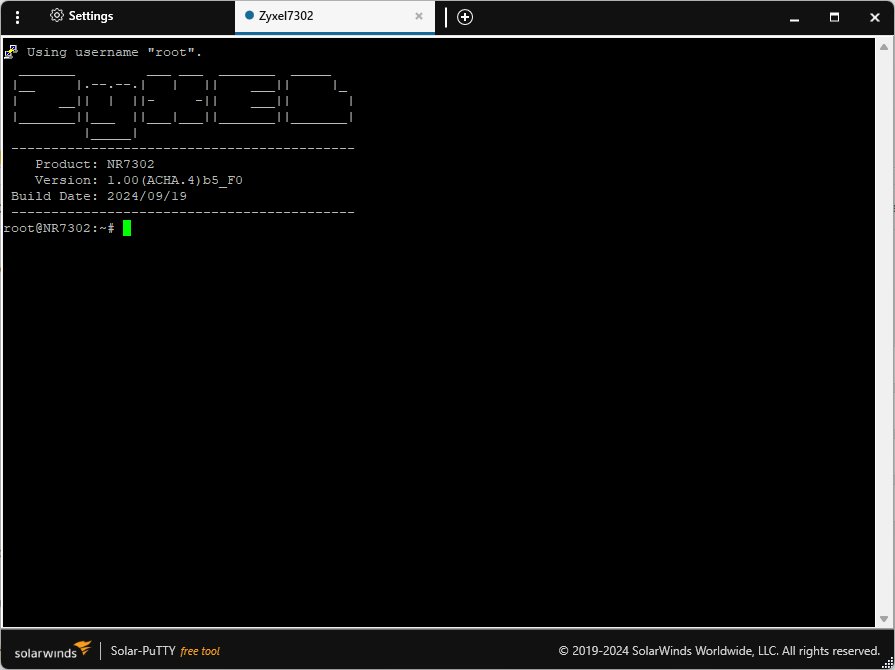895x670 pixels.
Task: Click the scroll-up arrow of terminal scrollbar
Action: point(884,45)
